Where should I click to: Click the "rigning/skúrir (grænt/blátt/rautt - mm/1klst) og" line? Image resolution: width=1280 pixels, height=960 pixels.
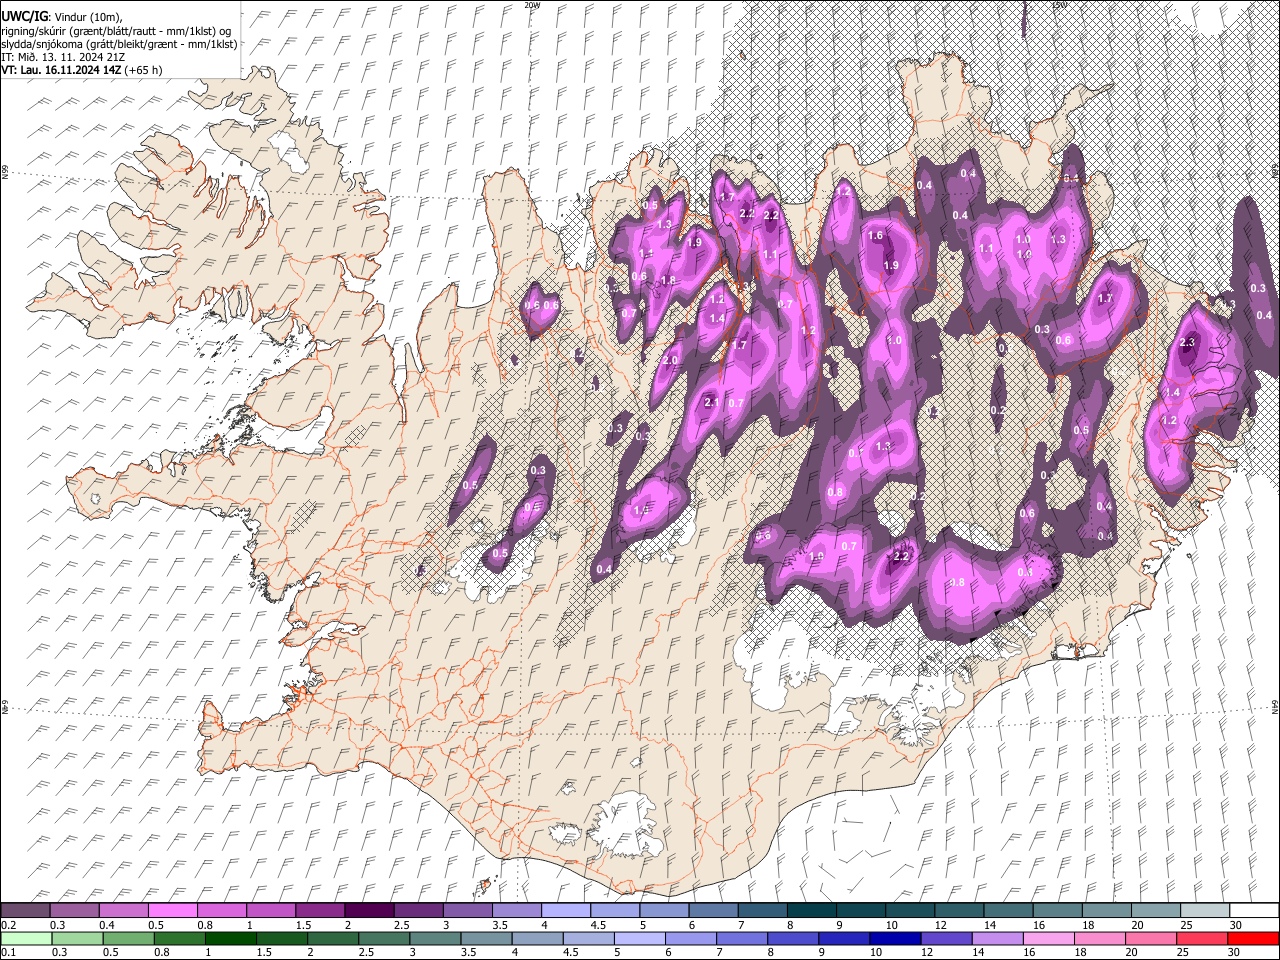117,31
